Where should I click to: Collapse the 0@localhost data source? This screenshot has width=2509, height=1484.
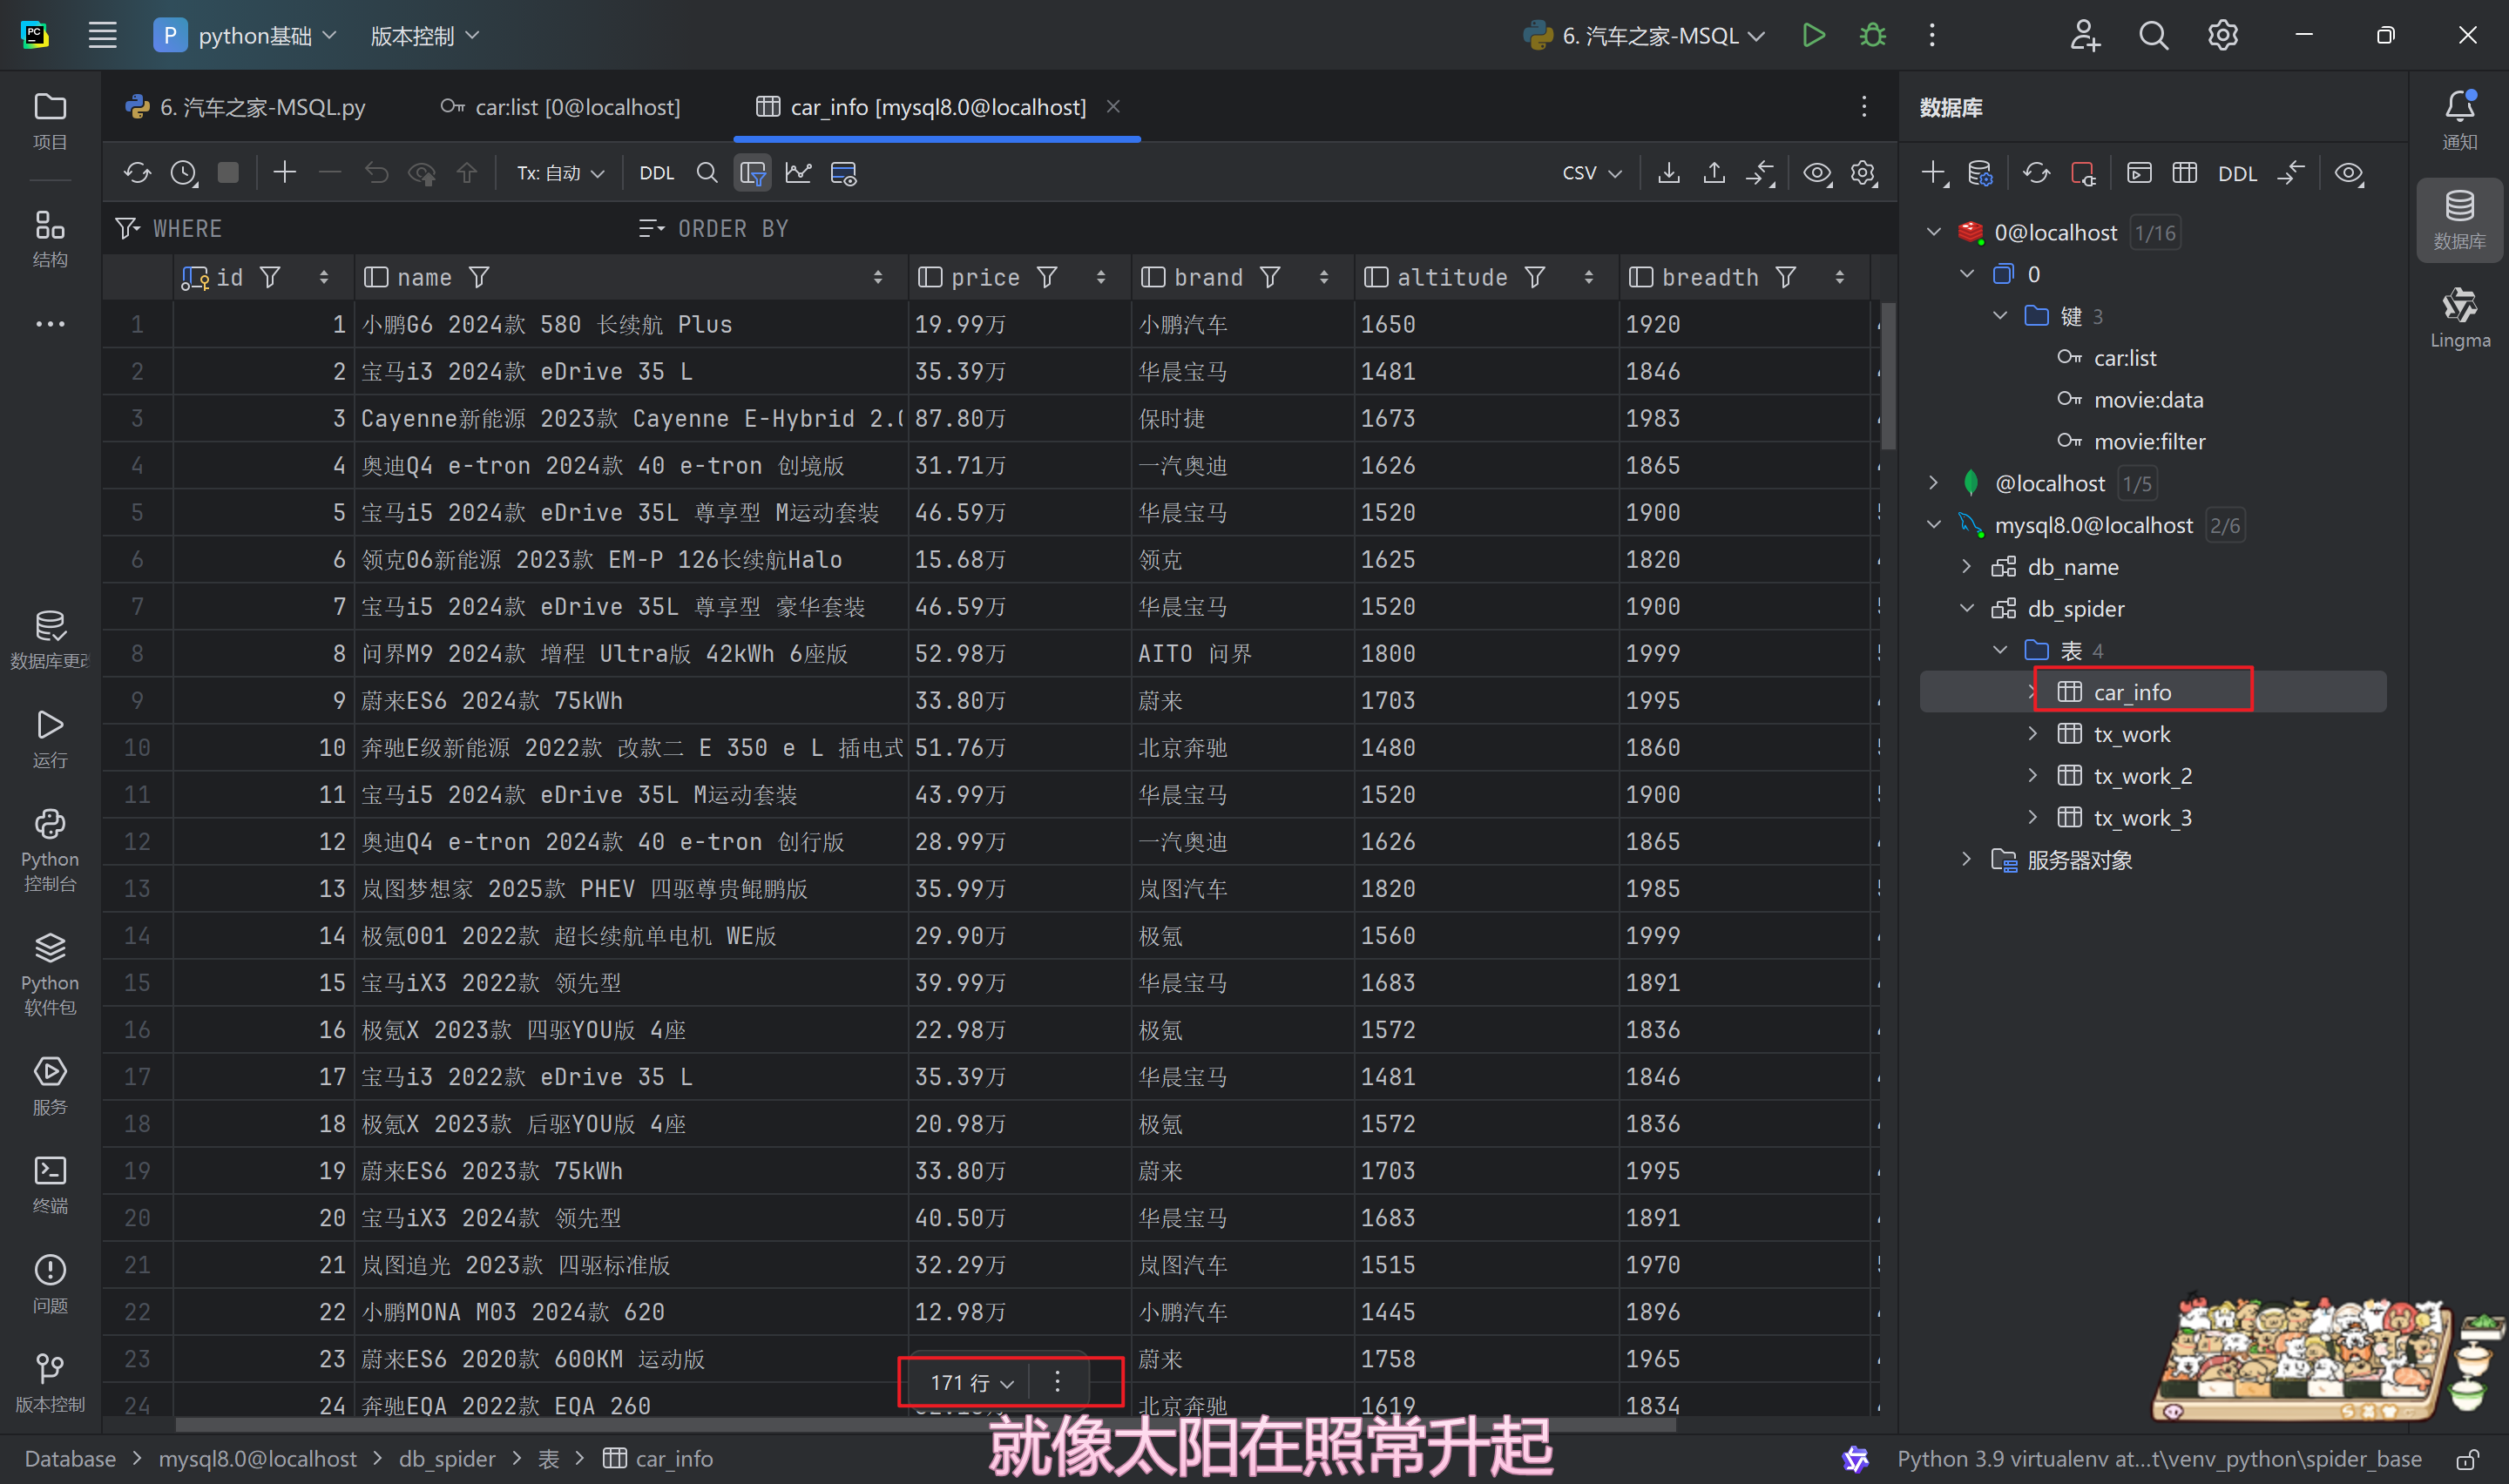click(x=1933, y=232)
